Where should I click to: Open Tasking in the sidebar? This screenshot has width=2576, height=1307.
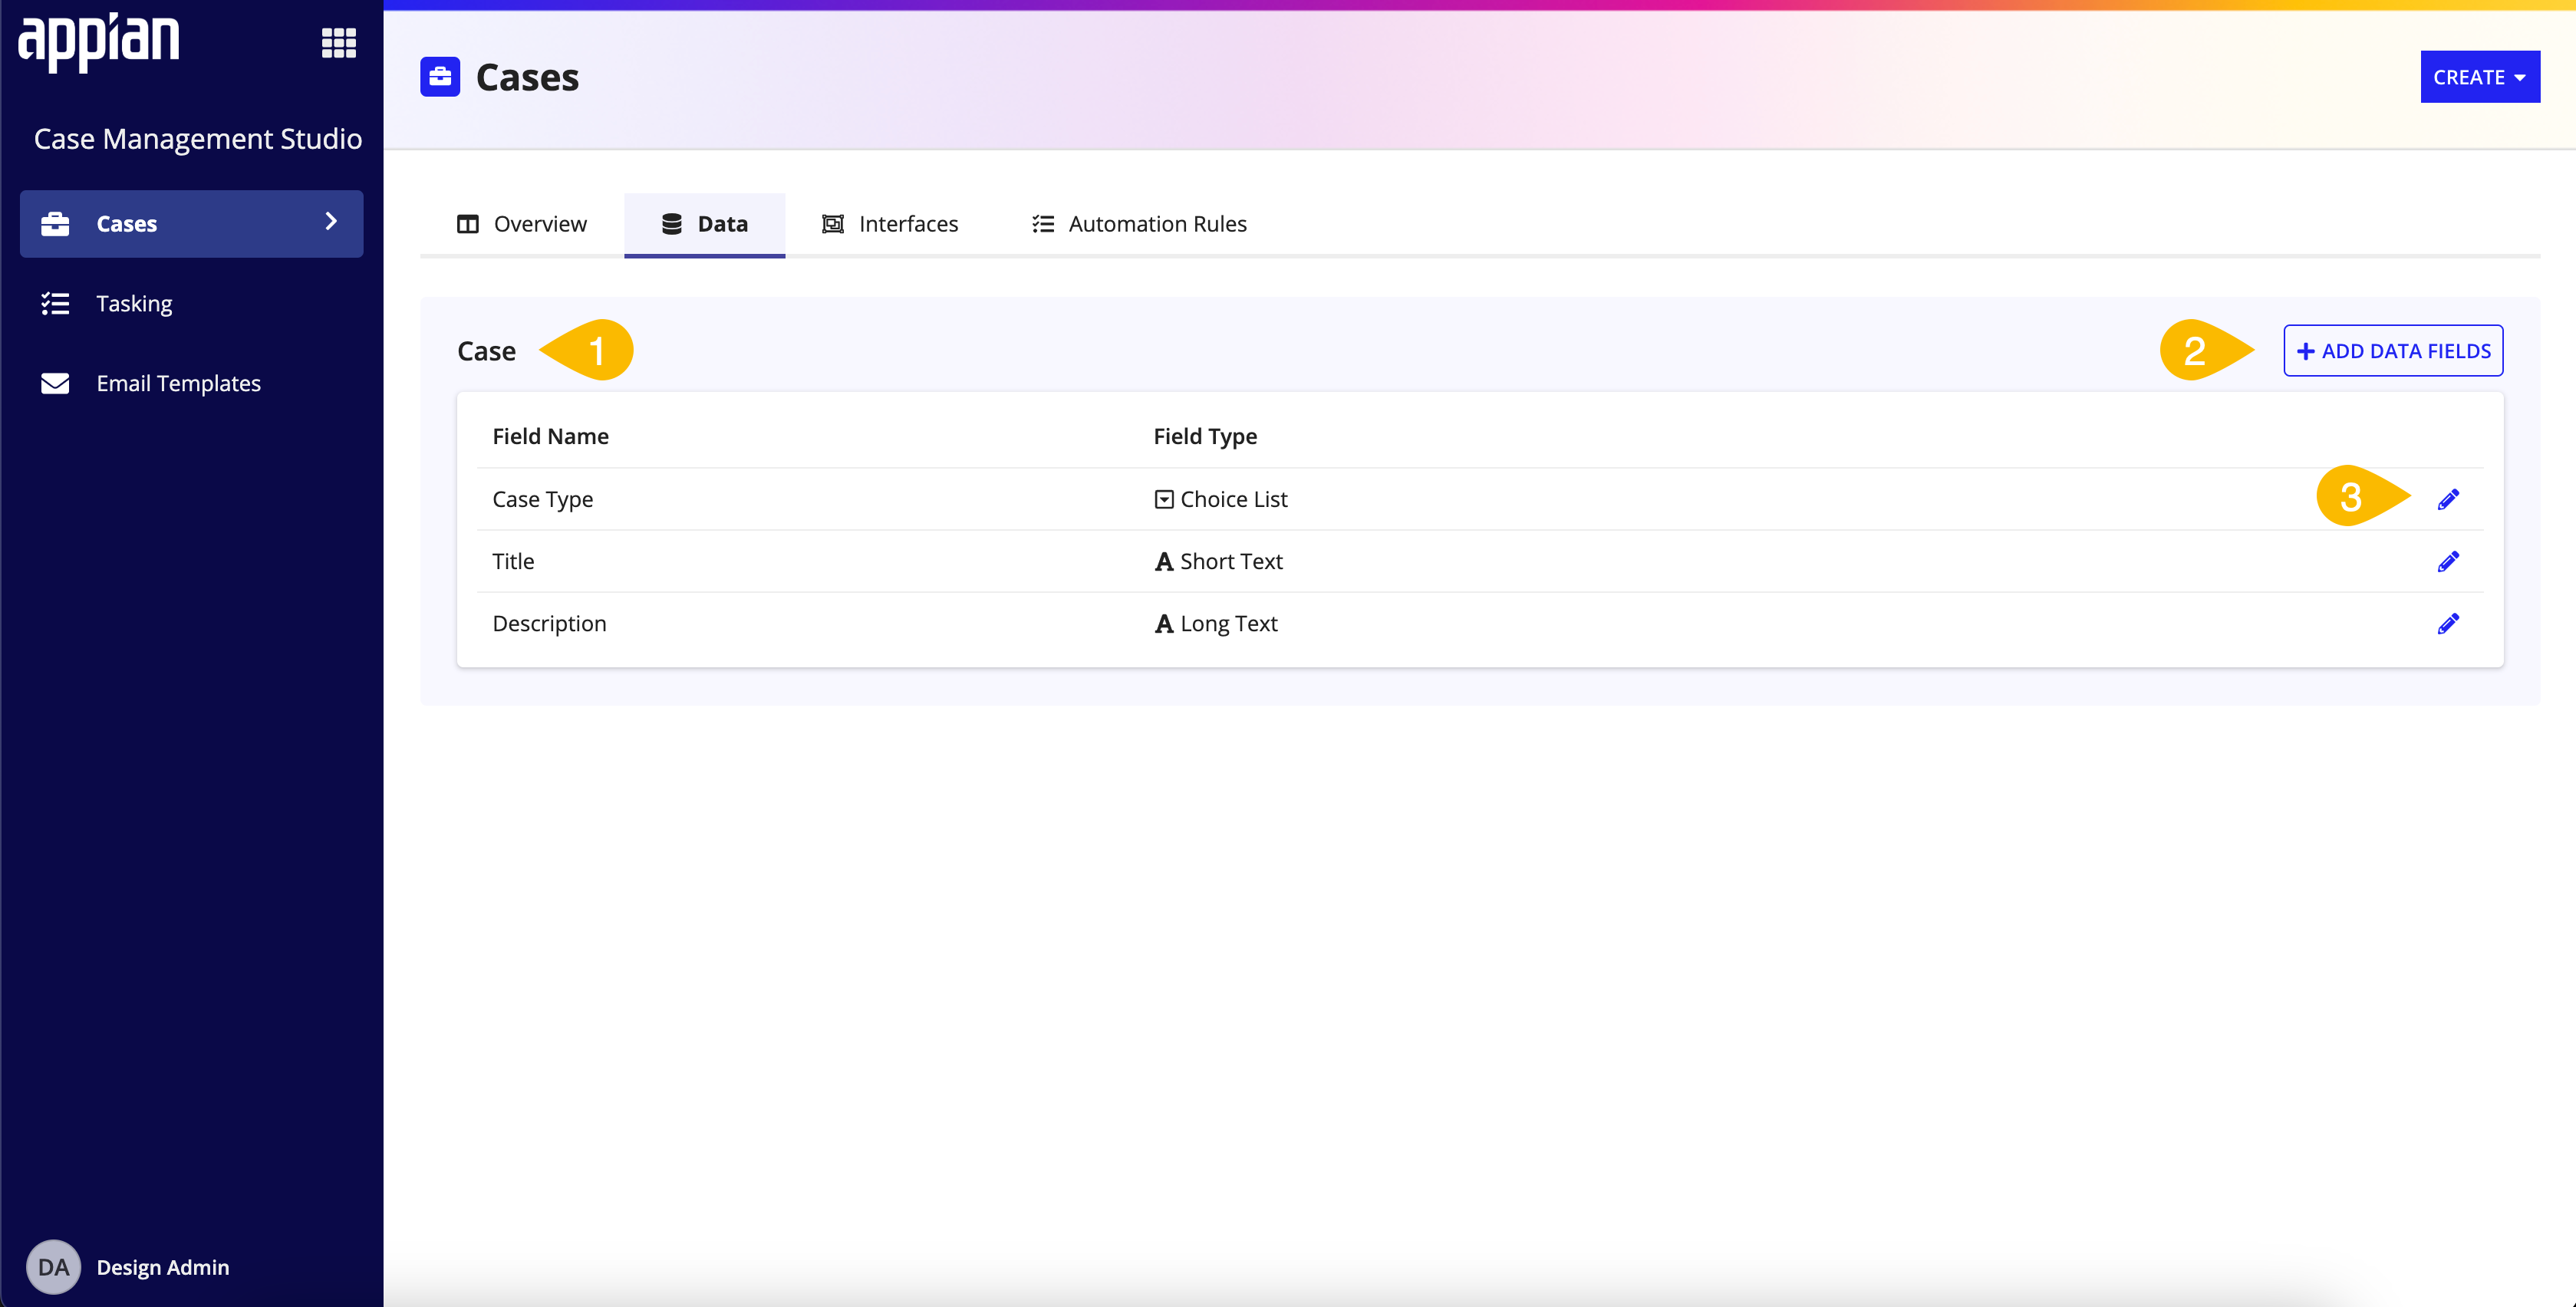point(191,303)
